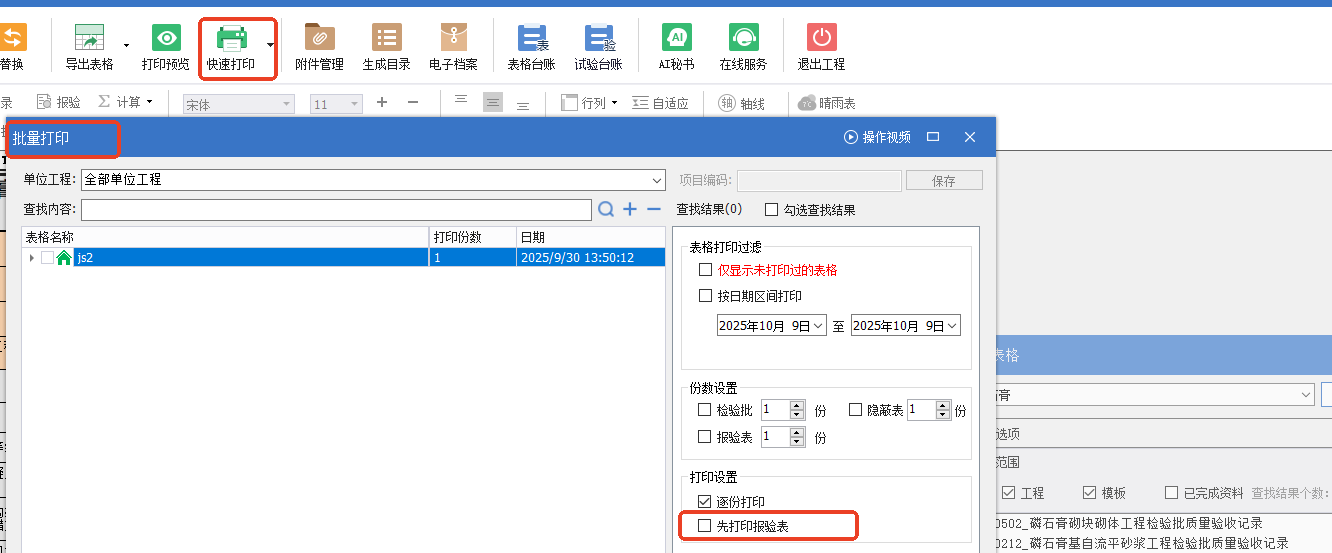Viewport: 1332px width, 553px height.
Task: Click the 生成目录 icon
Action: point(386,39)
